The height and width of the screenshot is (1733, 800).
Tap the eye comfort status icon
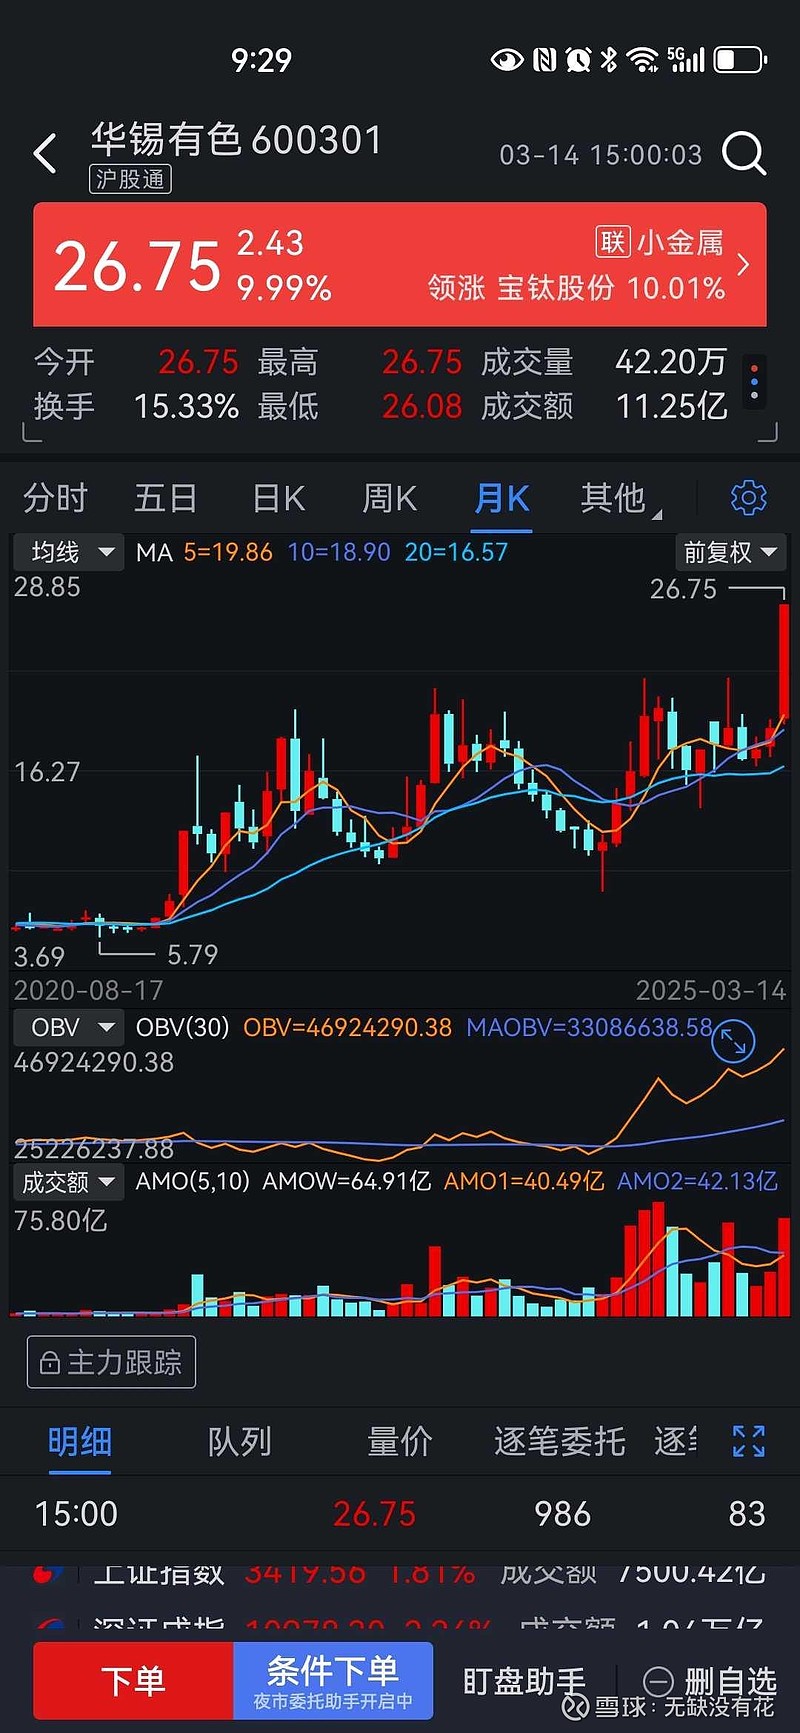point(507,60)
